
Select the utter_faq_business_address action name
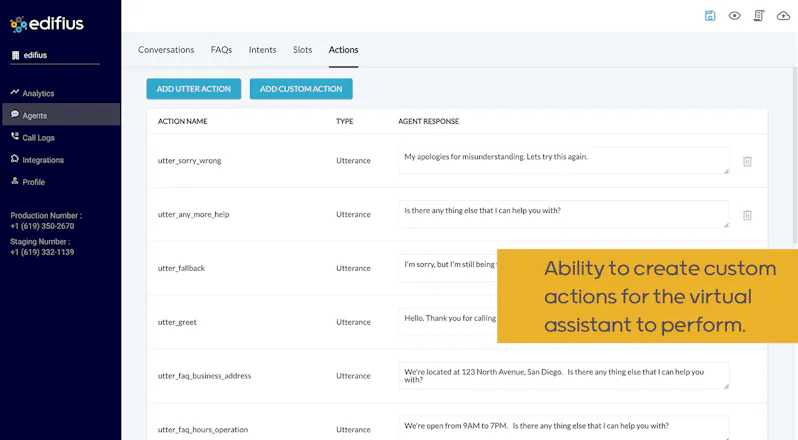point(204,376)
